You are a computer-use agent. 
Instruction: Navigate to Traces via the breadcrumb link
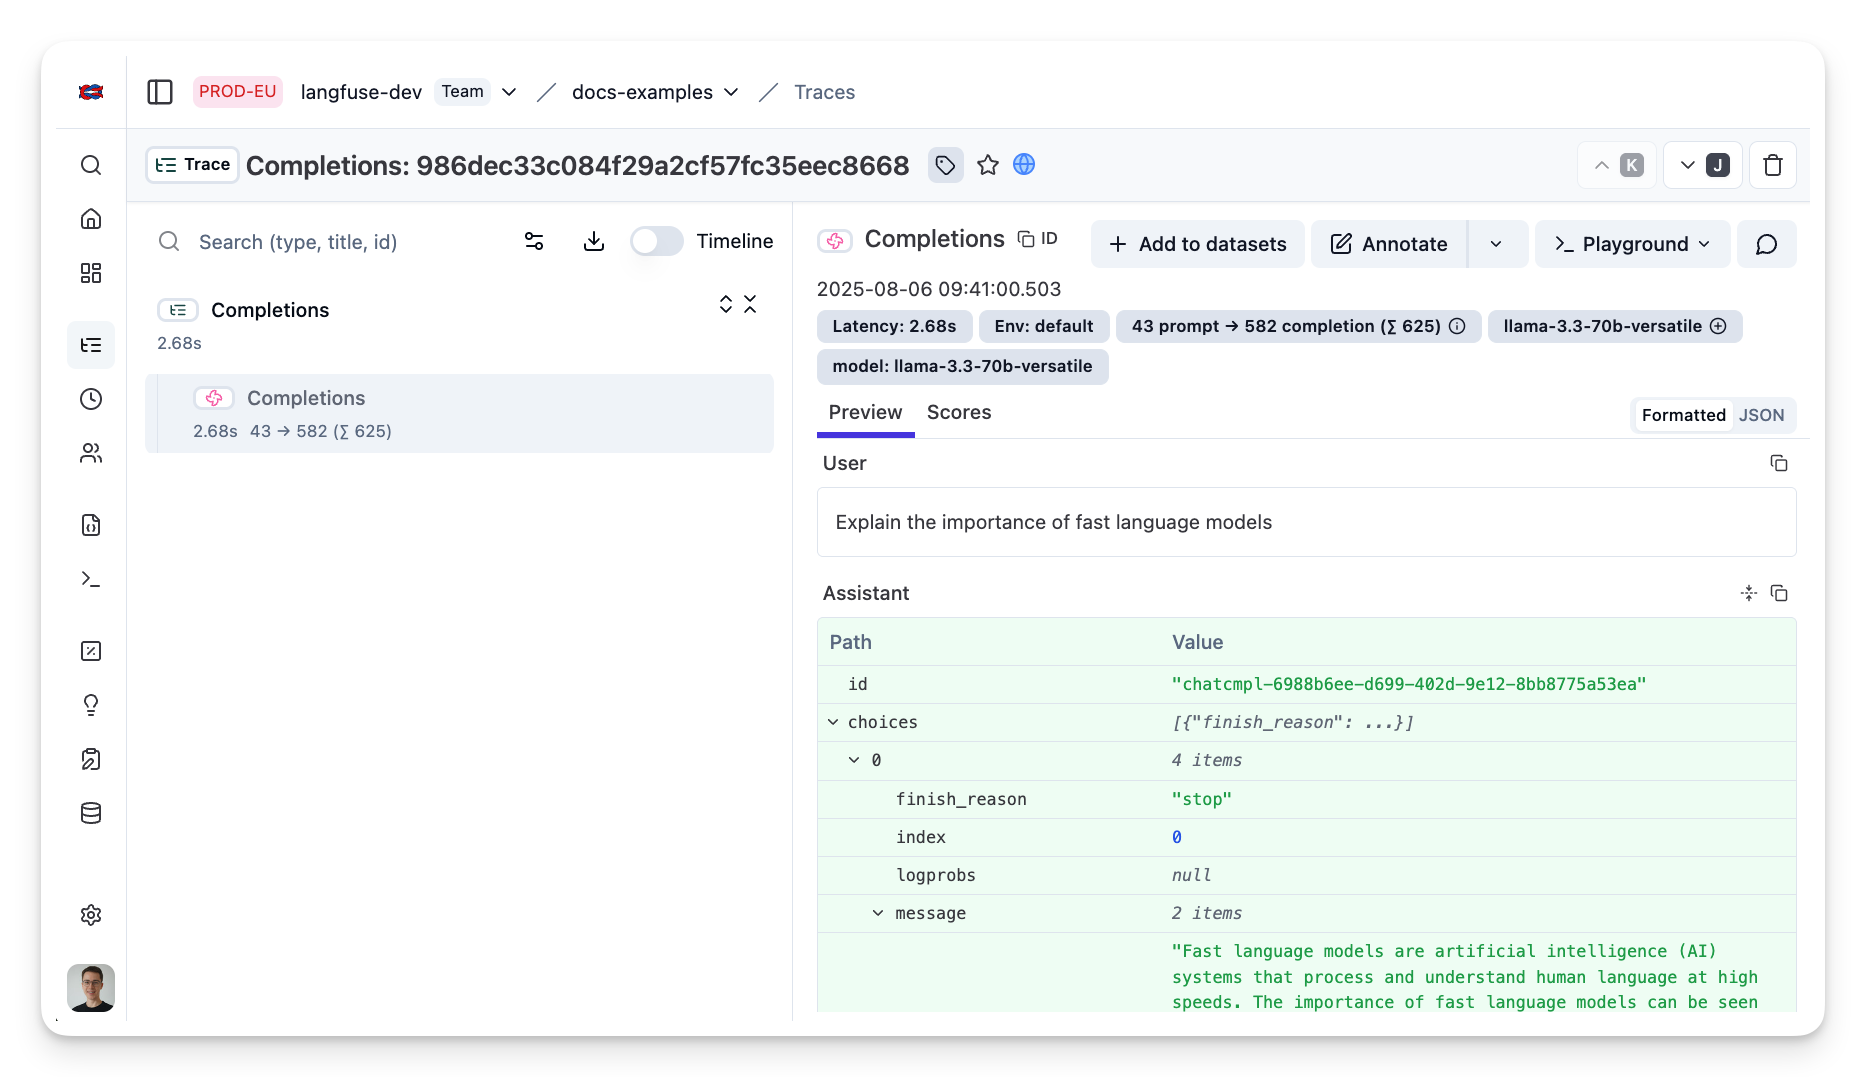tap(823, 91)
